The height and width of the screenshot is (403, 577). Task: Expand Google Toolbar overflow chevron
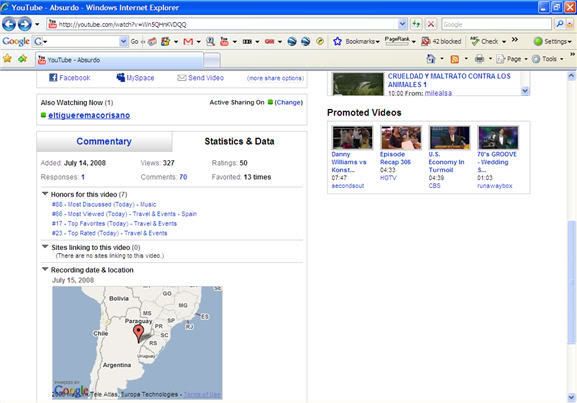[515, 39]
